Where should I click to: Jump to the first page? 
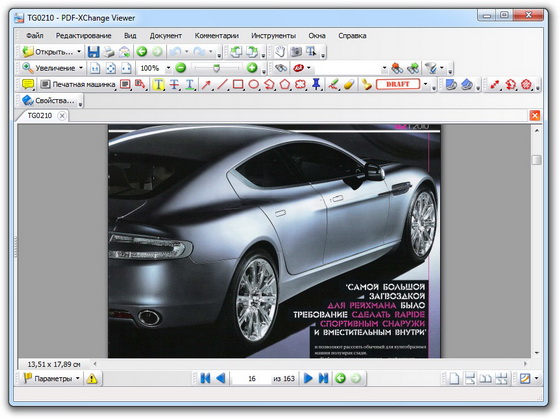click(205, 378)
